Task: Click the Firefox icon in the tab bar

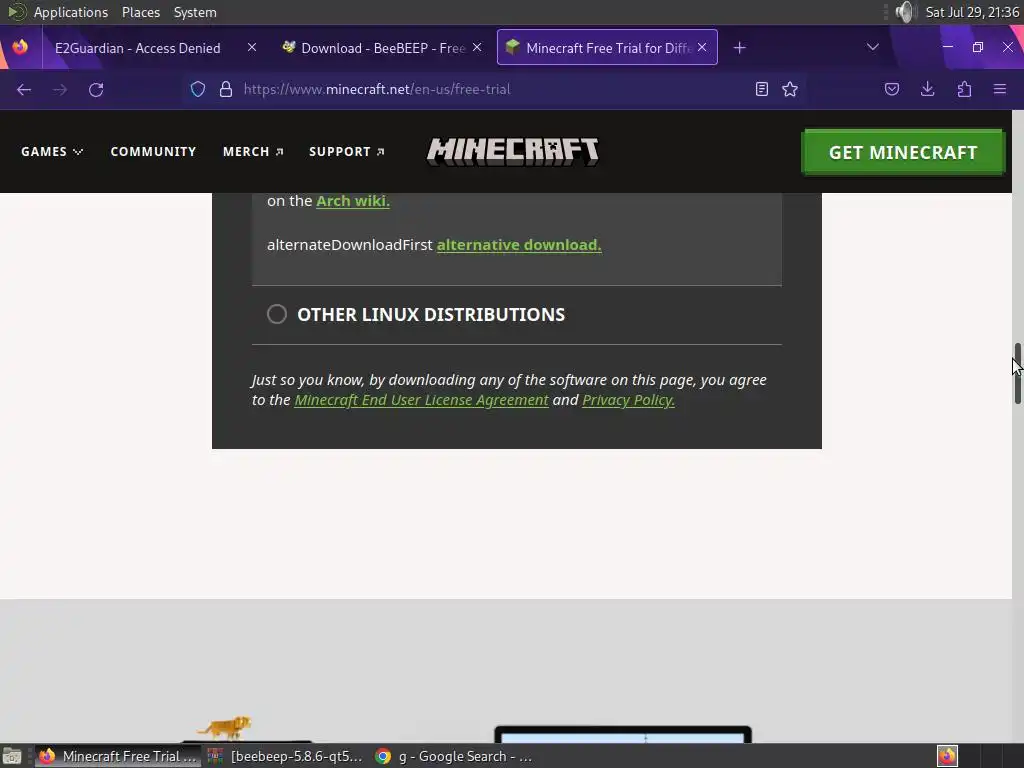Action: pyautogui.click(x=20, y=47)
